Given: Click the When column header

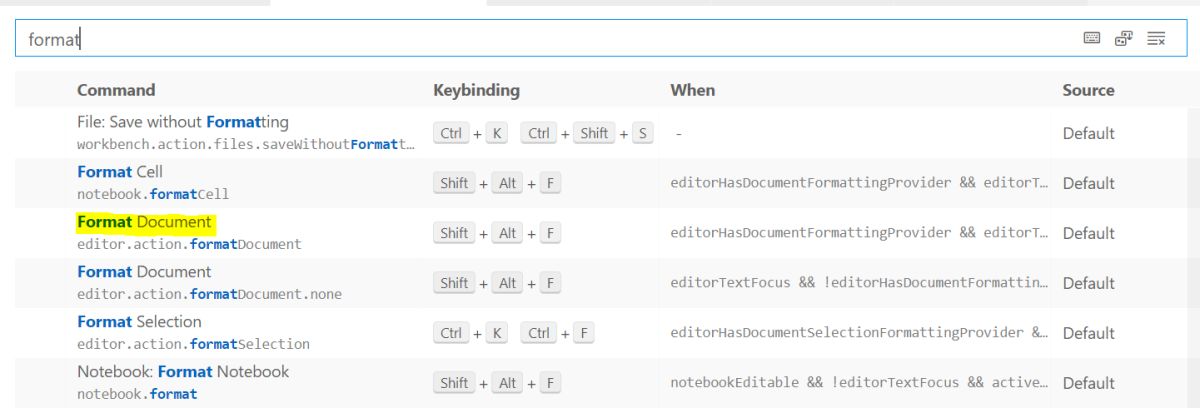Looking at the screenshot, I should click(692, 90).
